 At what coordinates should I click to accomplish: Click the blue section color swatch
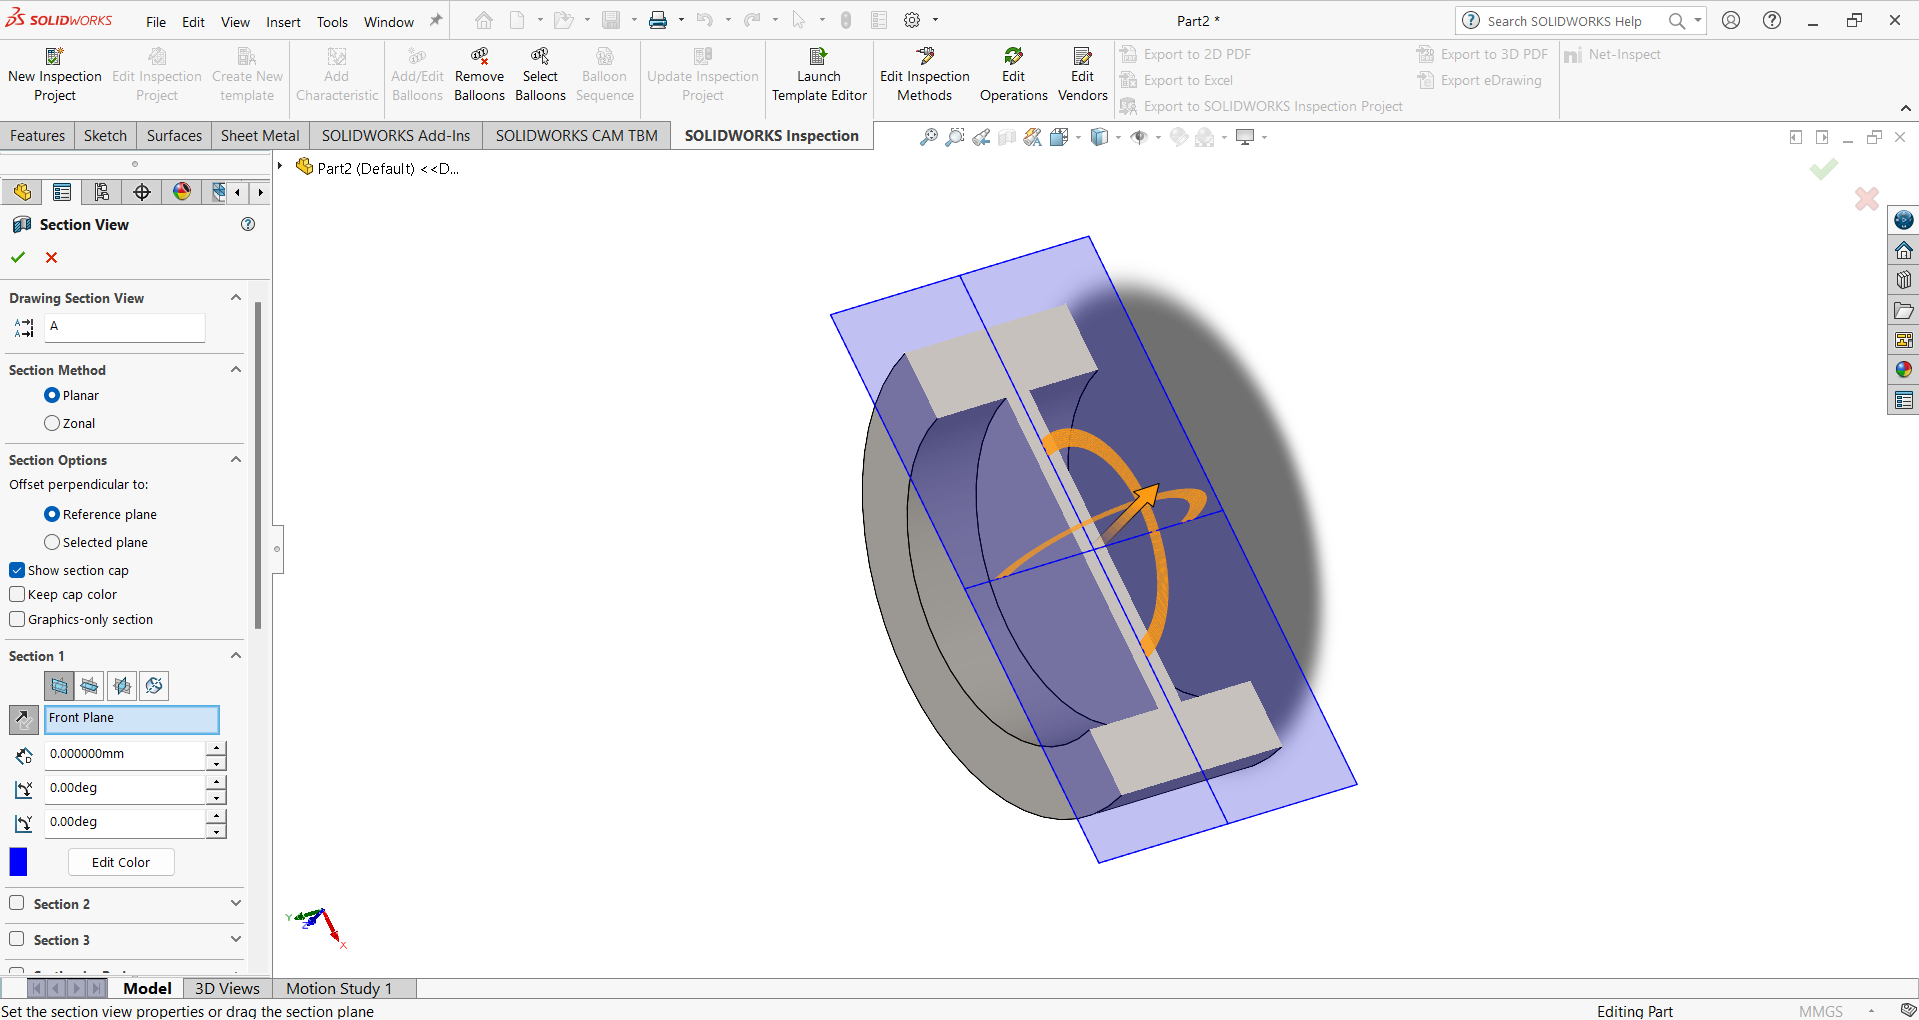coord(18,862)
